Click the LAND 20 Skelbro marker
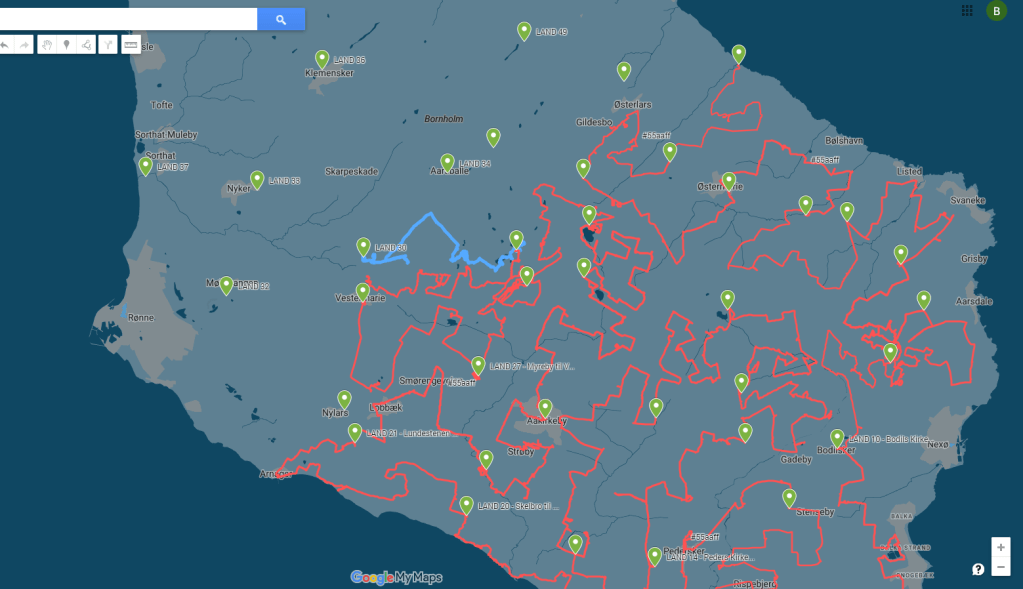This screenshot has width=1023, height=589. pos(466,504)
